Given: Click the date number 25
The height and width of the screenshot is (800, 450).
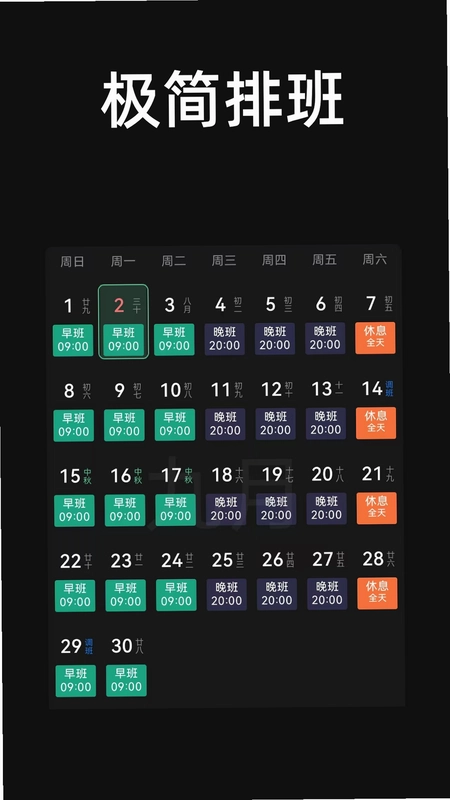Looking at the screenshot, I should tap(222, 560).
